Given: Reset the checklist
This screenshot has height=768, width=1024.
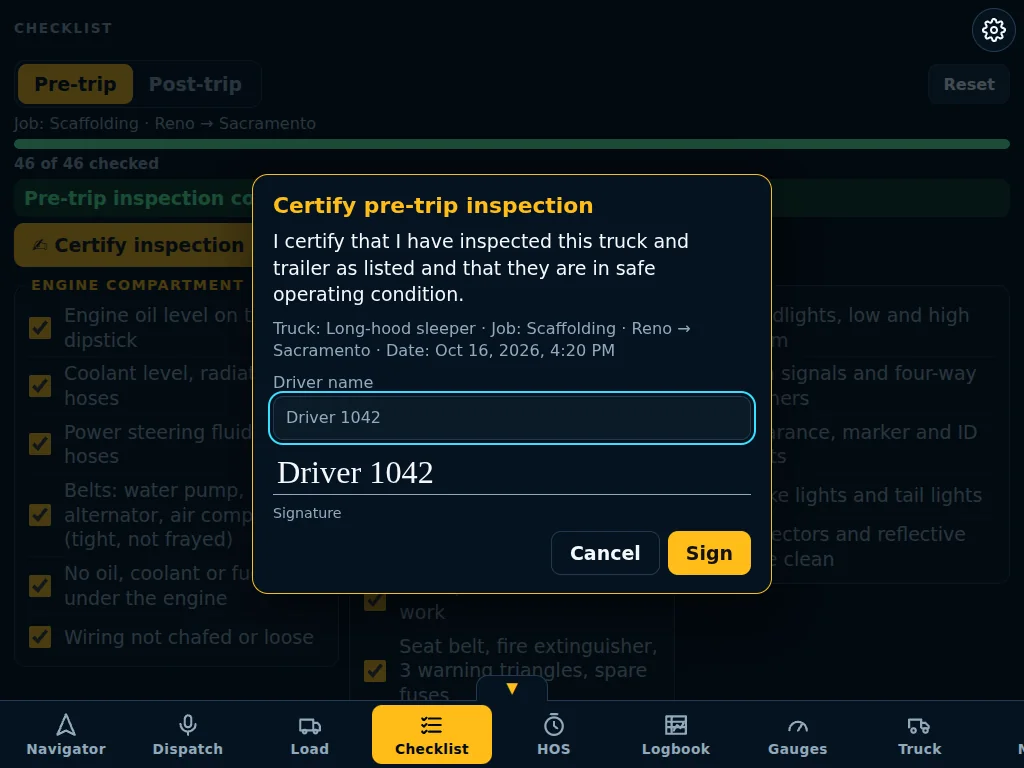Looking at the screenshot, I should 969,84.
